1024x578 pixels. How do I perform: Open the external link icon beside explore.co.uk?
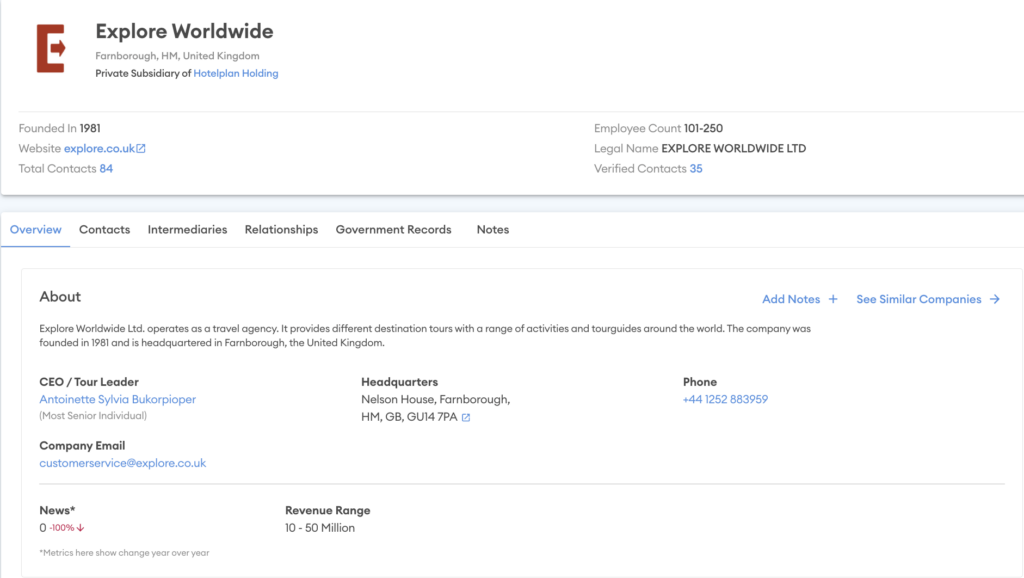(141, 149)
